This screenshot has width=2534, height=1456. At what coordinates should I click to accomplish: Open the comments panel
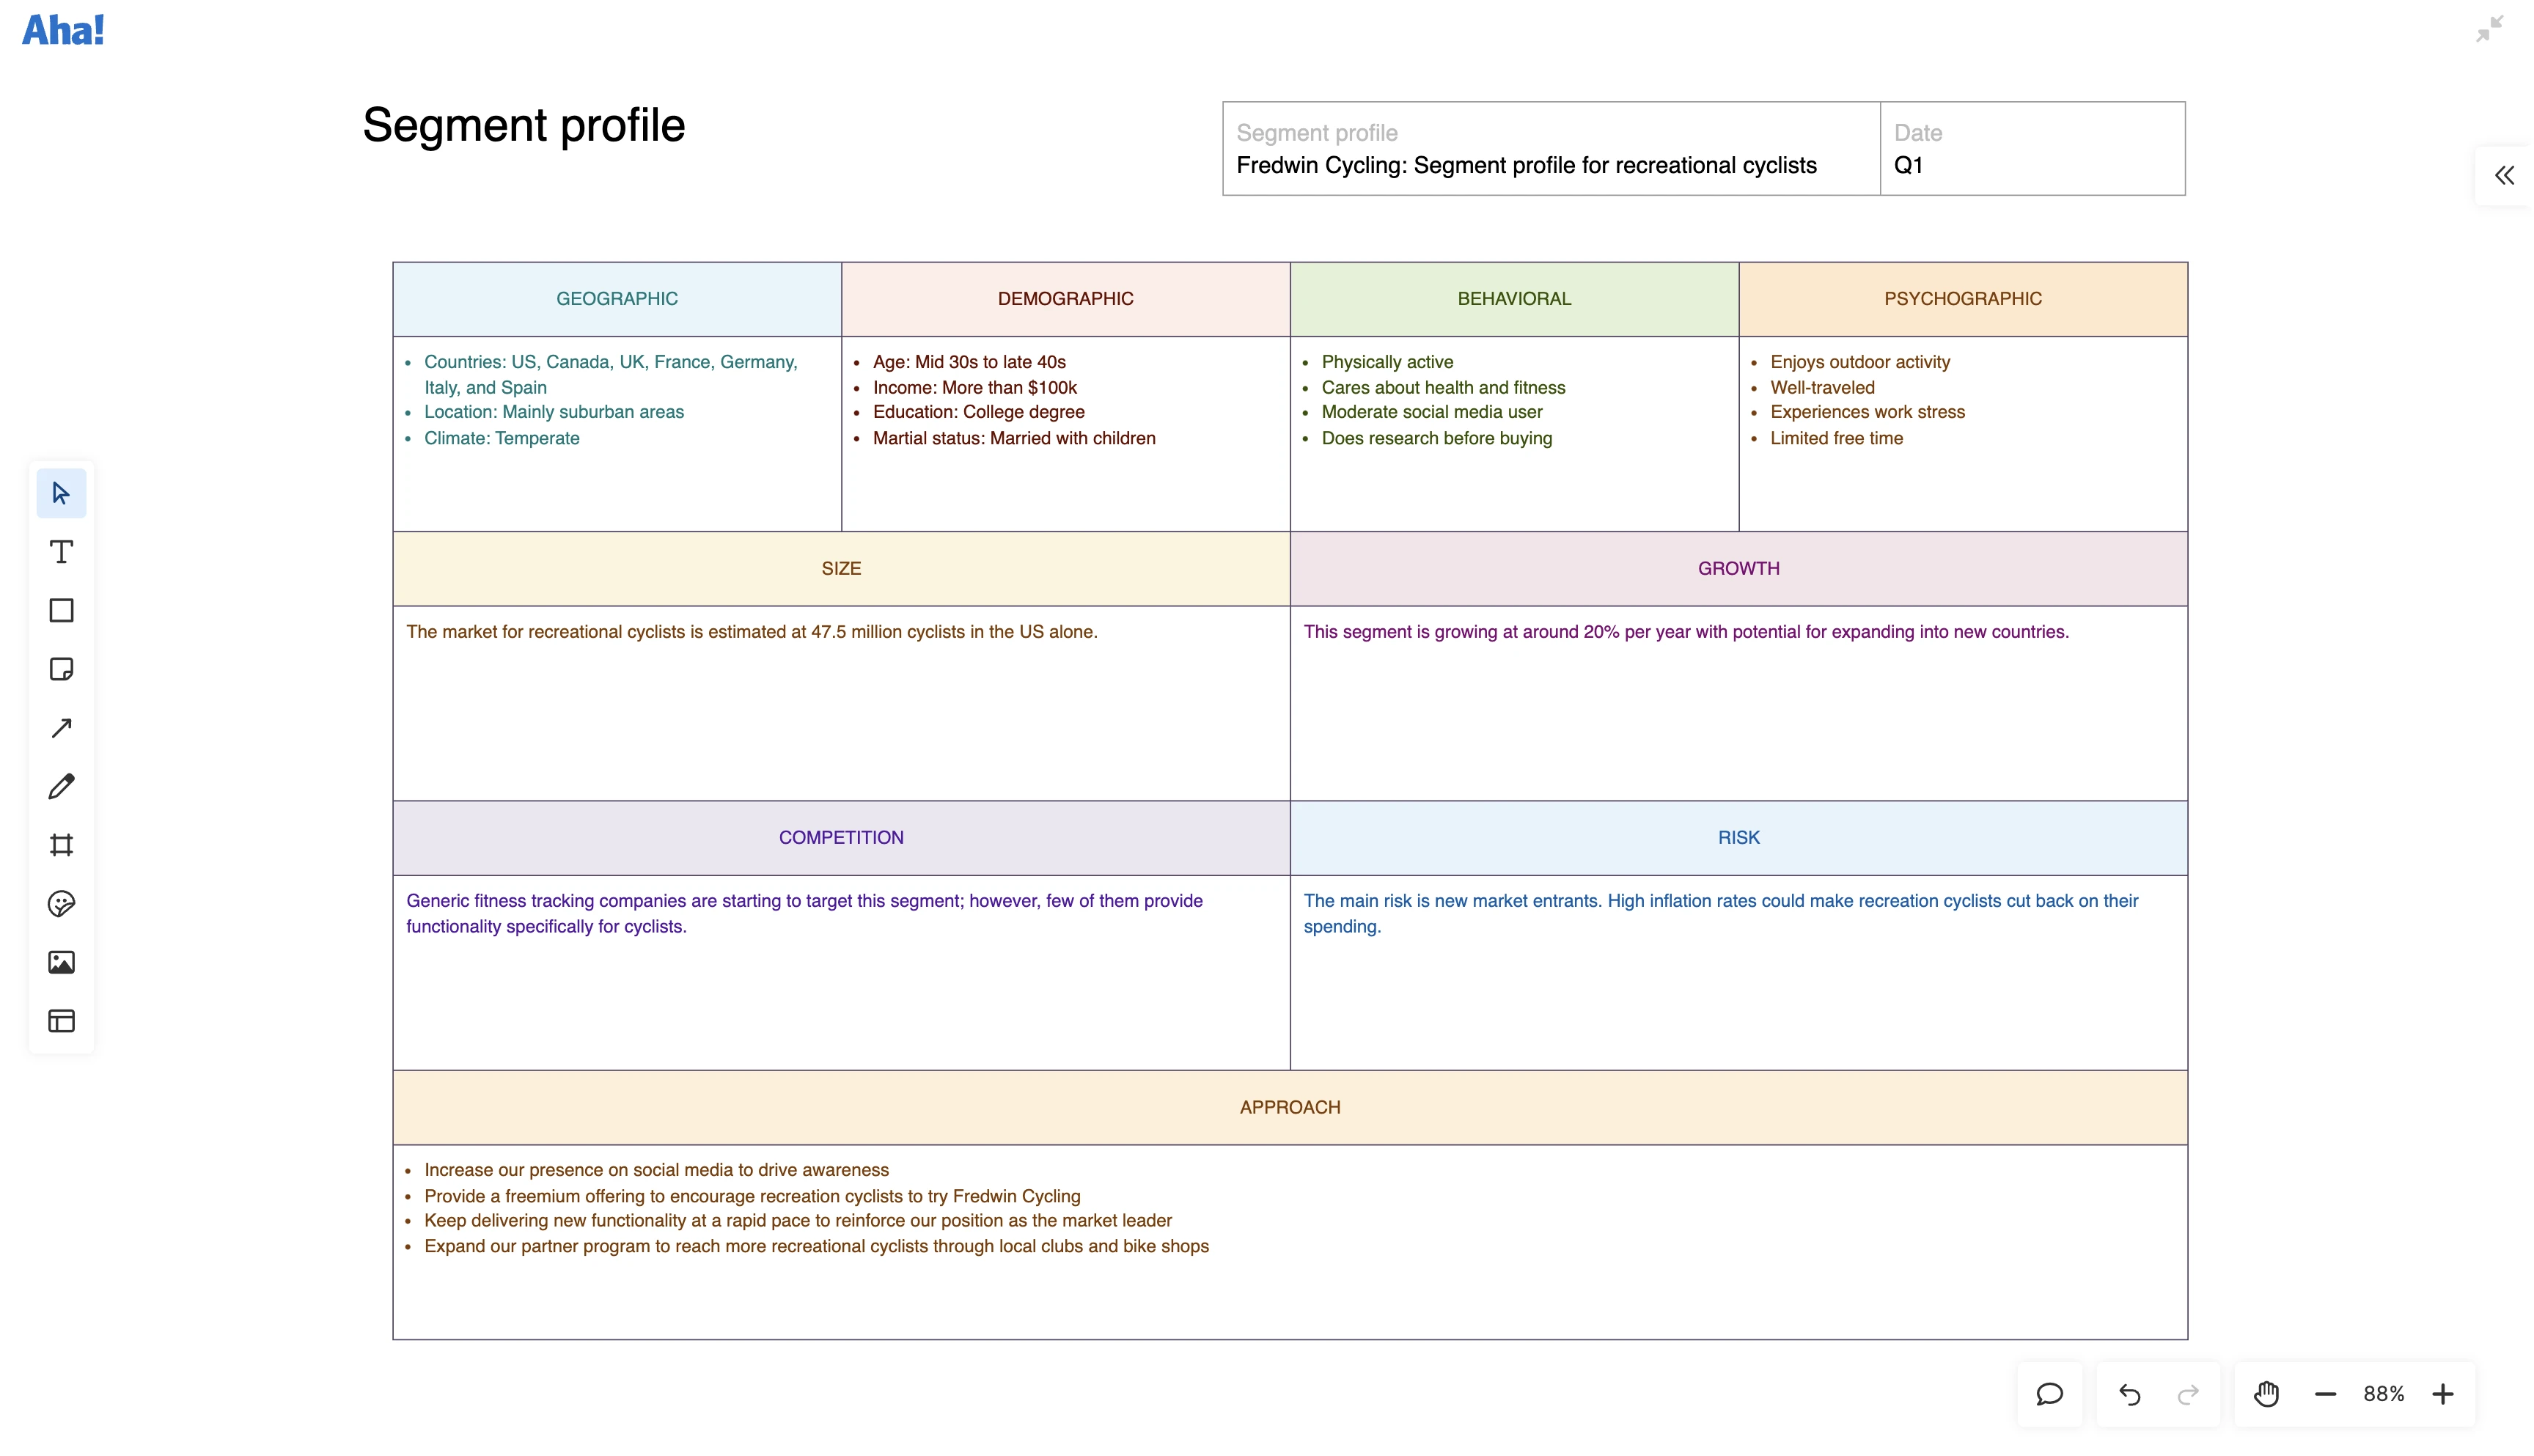pos(2049,1393)
